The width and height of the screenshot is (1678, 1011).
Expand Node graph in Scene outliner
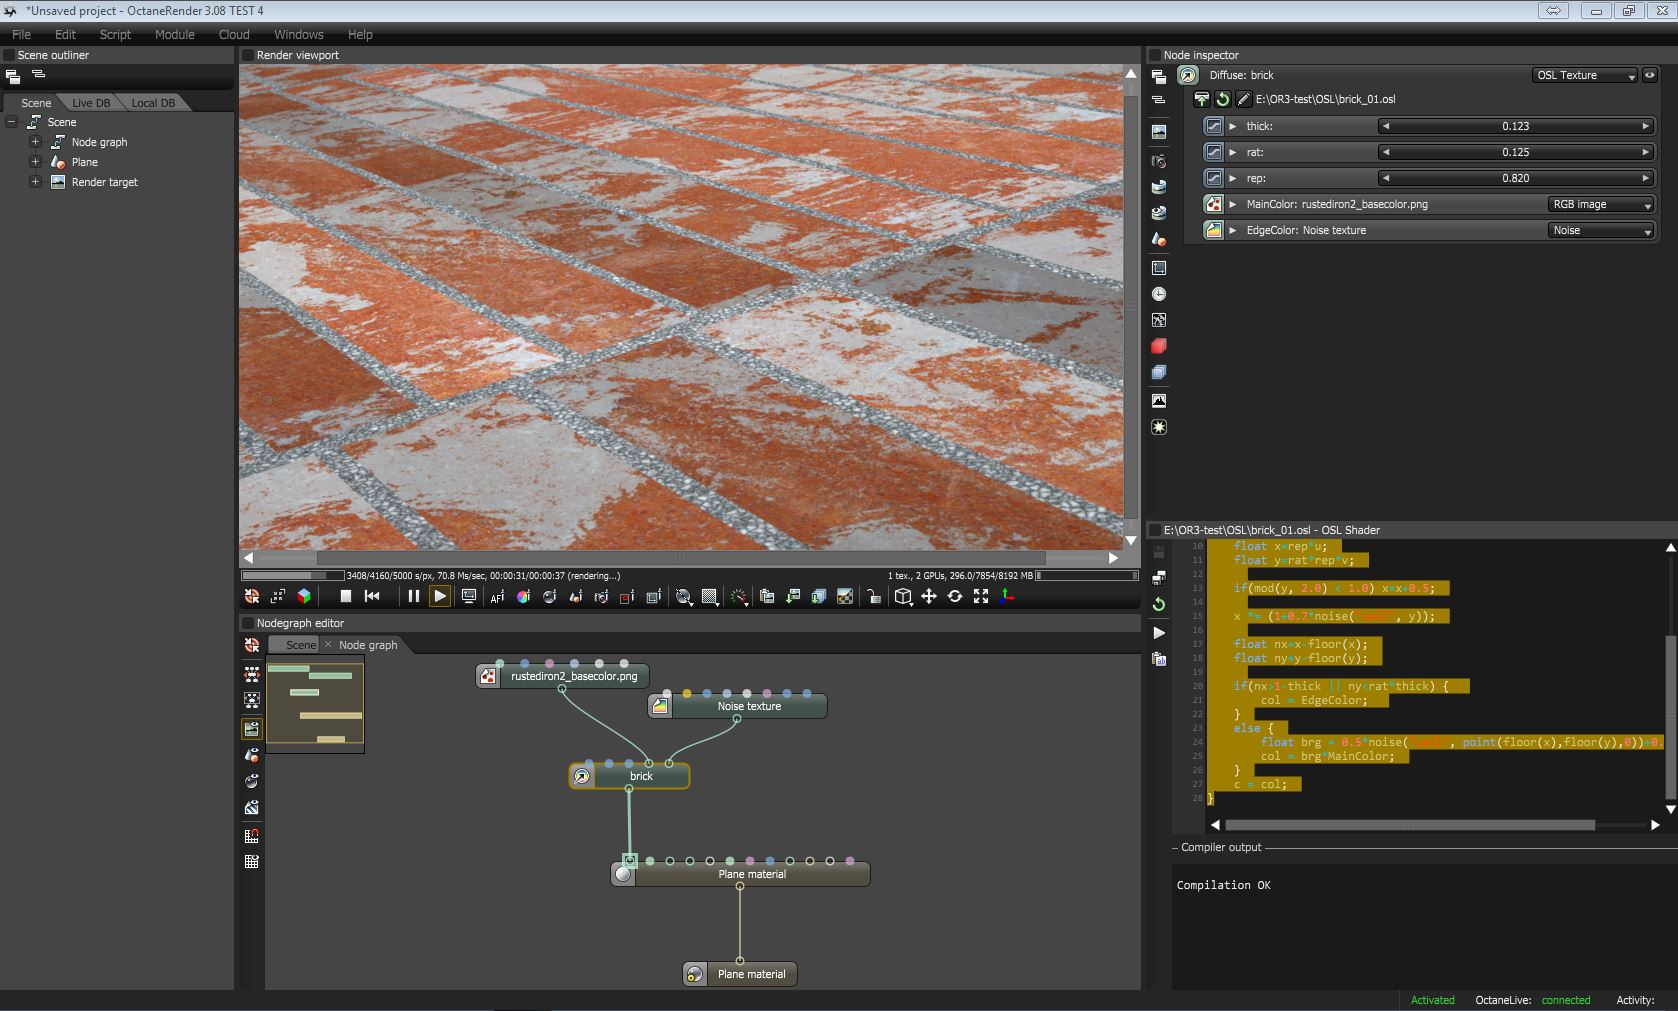35,142
